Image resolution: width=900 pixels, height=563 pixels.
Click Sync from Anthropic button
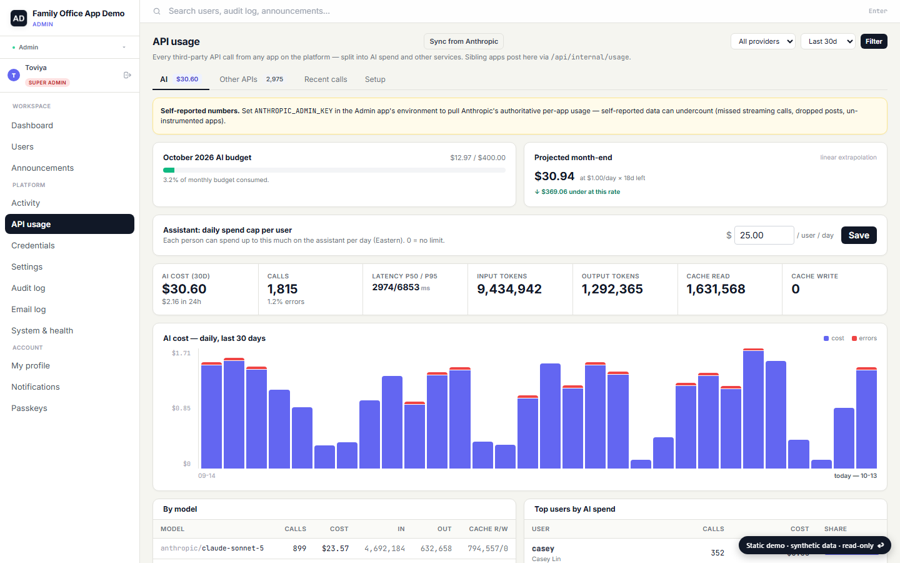tap(463, 41)
